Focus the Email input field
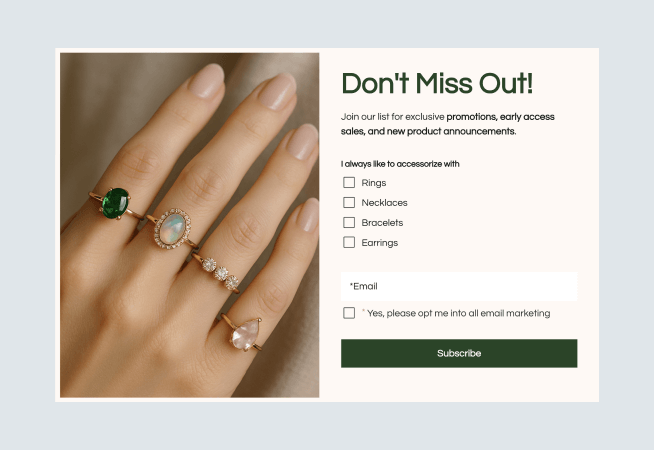Screen dimensions: 654x450 (x=459, y=287)
